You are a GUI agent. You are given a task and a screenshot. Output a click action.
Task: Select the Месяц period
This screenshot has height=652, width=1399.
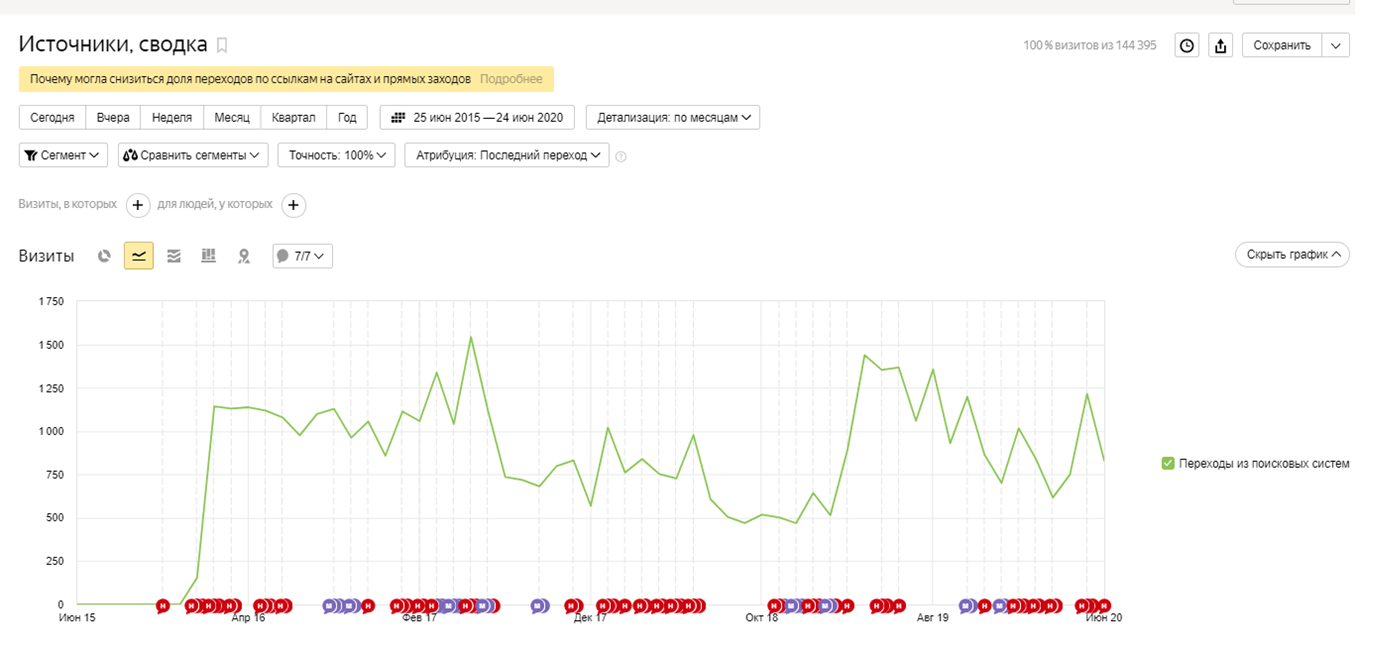232,117
